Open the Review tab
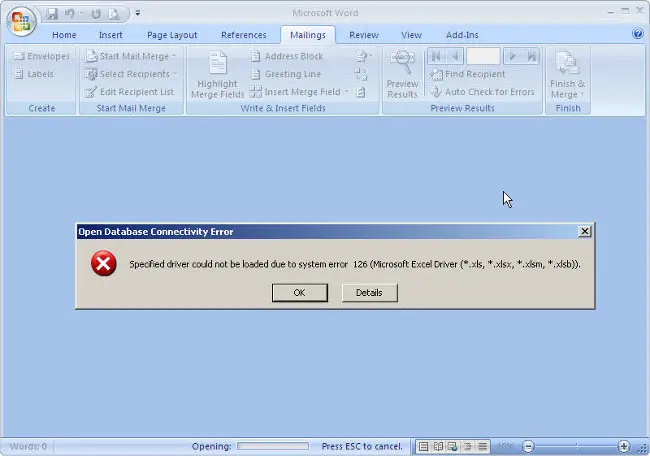Image resolution: width=650 pixels, height=456 pixels. click(x=364, y=35)
